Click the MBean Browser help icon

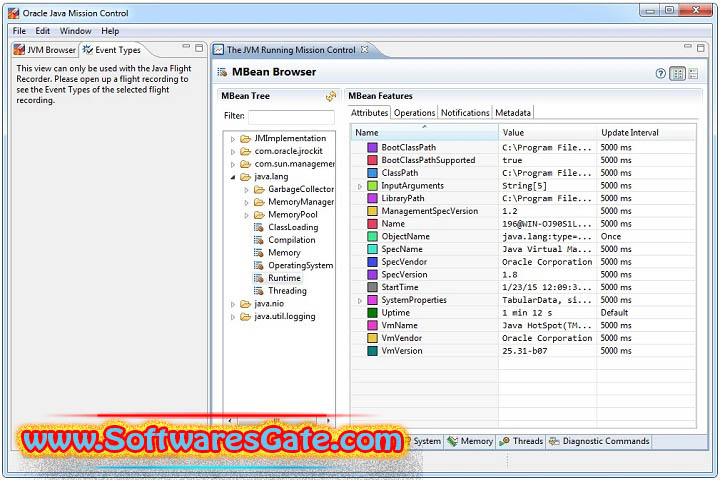[x=660, y=73]
